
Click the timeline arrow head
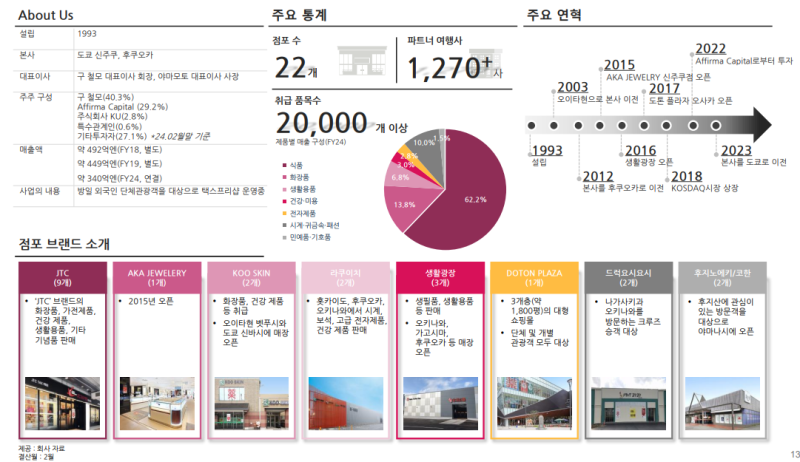[760, 126]
